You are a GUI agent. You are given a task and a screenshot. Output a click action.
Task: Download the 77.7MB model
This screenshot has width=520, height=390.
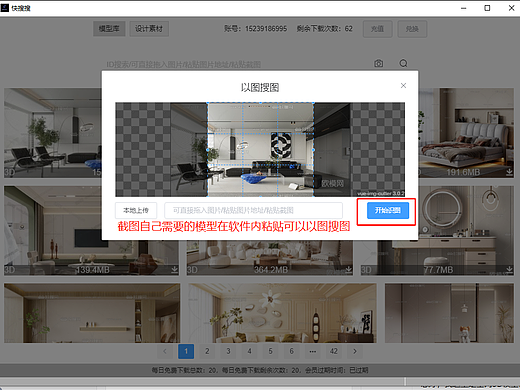coord(509,269)
